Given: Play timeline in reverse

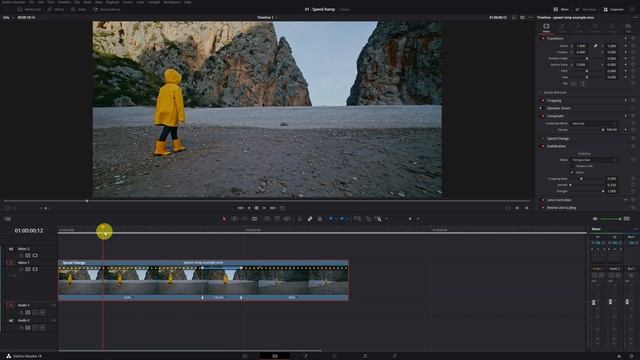Looking at the screenshot, I should pyautogui.click(x=249, y=208).
